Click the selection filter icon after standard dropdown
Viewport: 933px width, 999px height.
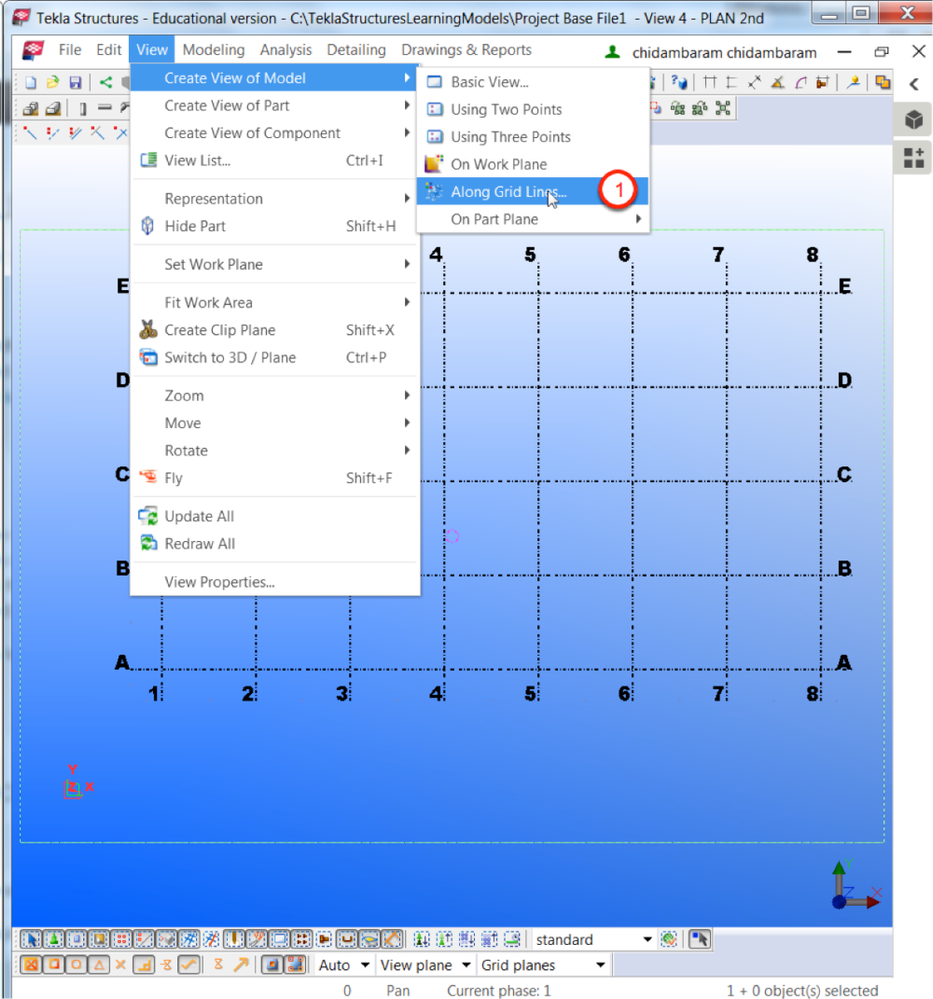[x=669, y=939]
